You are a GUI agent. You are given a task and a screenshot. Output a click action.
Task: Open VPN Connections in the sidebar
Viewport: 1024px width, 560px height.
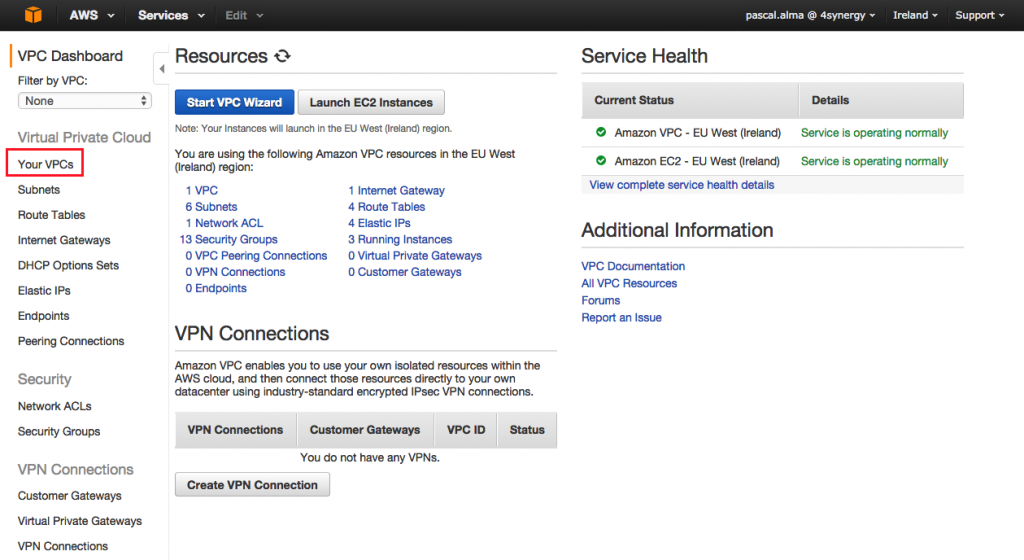pos(63,546)
